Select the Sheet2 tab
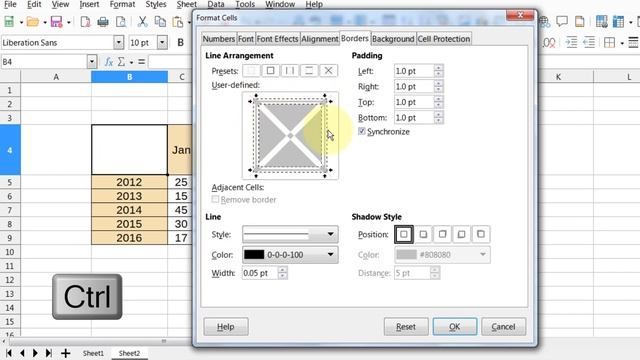The image size is (640, 360). coord(129,353)
